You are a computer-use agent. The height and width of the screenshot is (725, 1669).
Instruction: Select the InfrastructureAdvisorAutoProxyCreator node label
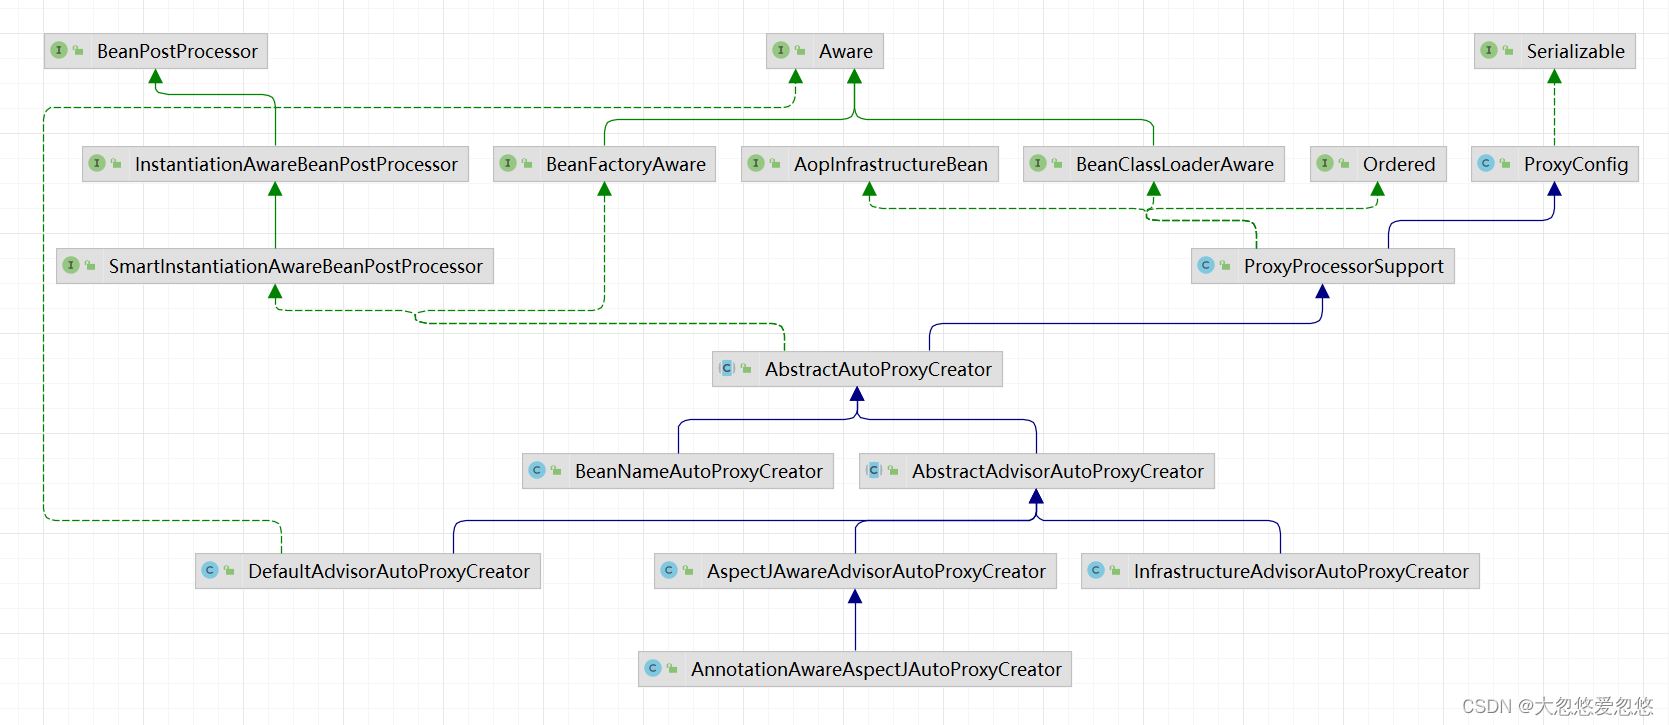[x=1301, y=571]
